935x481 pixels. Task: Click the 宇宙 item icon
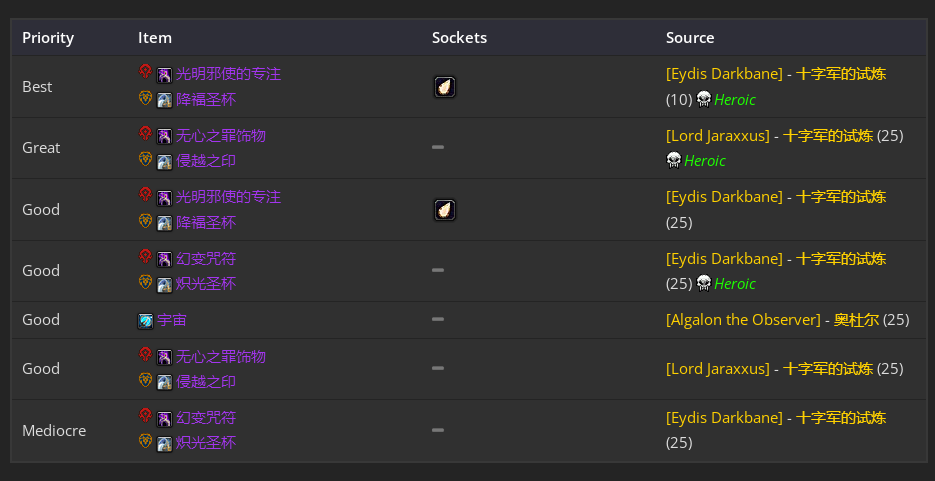tap(145, 321)
